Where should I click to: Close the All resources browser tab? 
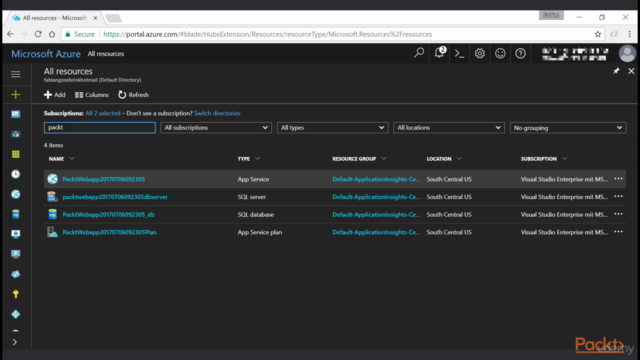click(x=95, y=18)
